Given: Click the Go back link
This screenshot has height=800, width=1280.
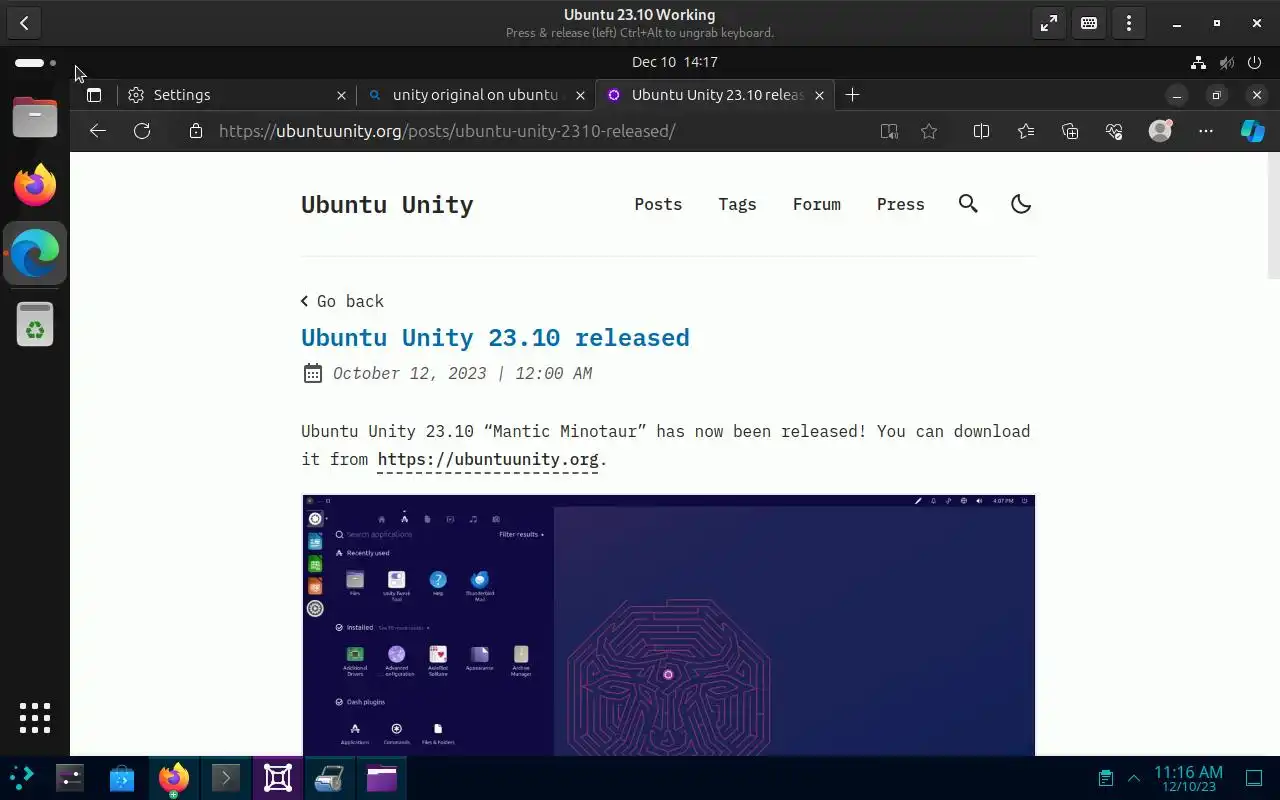Looking at the screenshot, I should [342, 301].
